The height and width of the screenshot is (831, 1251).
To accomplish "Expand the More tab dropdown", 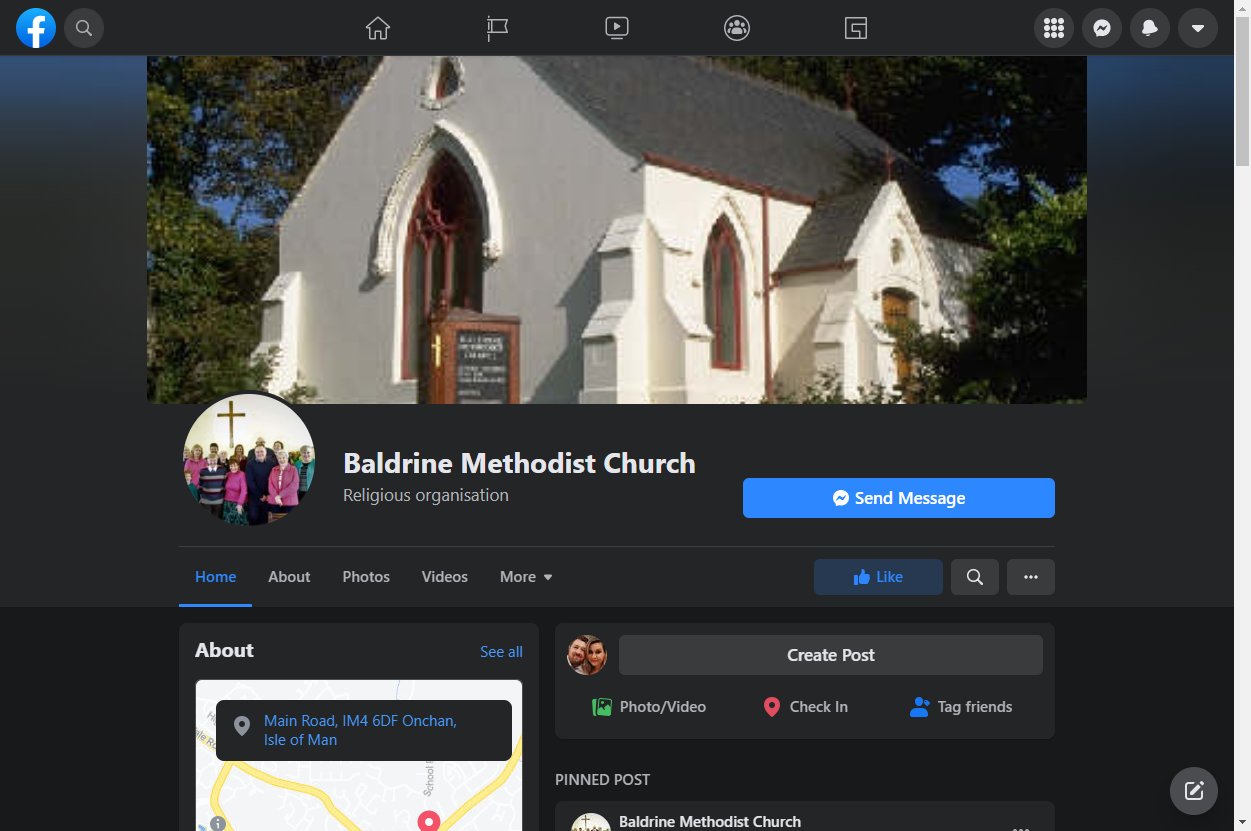I will tap(526, 577).
